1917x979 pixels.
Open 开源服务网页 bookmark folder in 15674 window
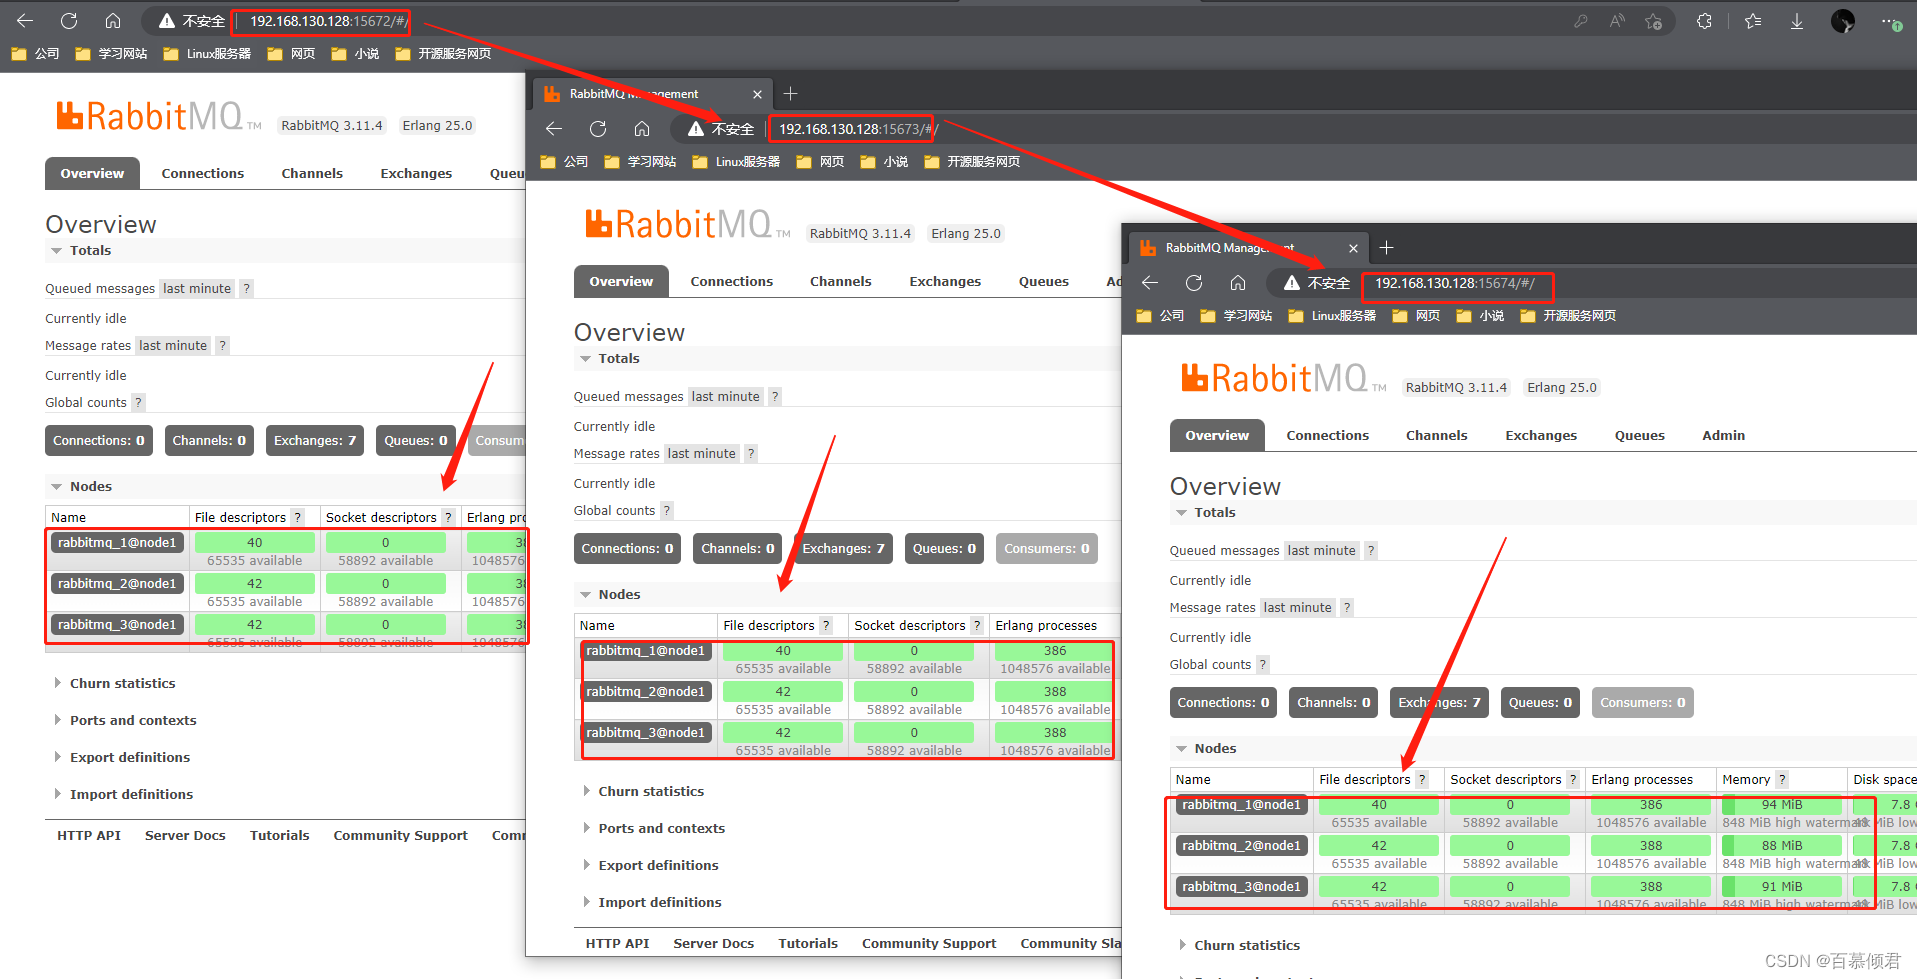[x=1568, y=316]
